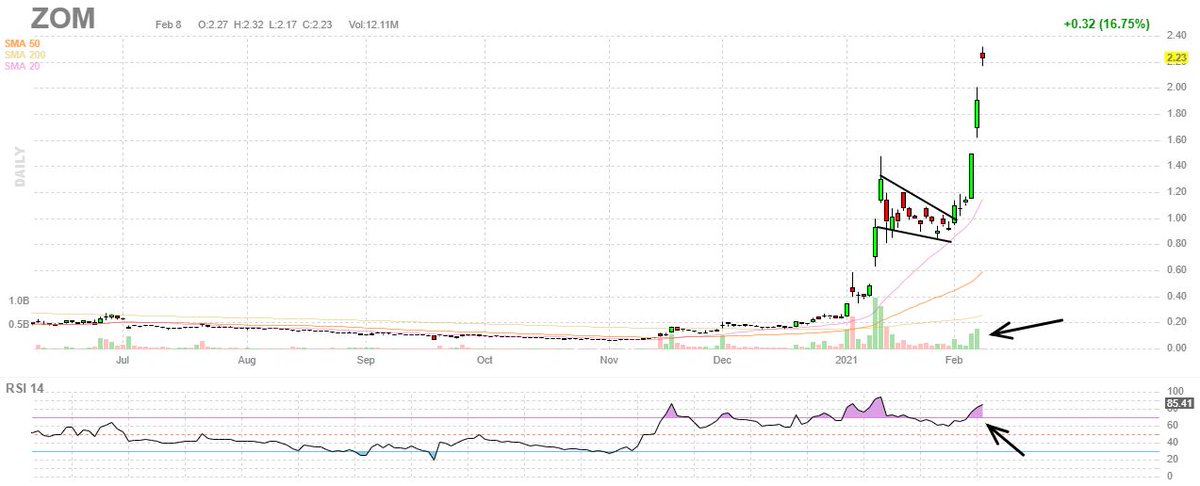This screenshot has width=1200, height=486.
Task: Click the +0.32 (16.75%) change value
Action: point(1106,23)
